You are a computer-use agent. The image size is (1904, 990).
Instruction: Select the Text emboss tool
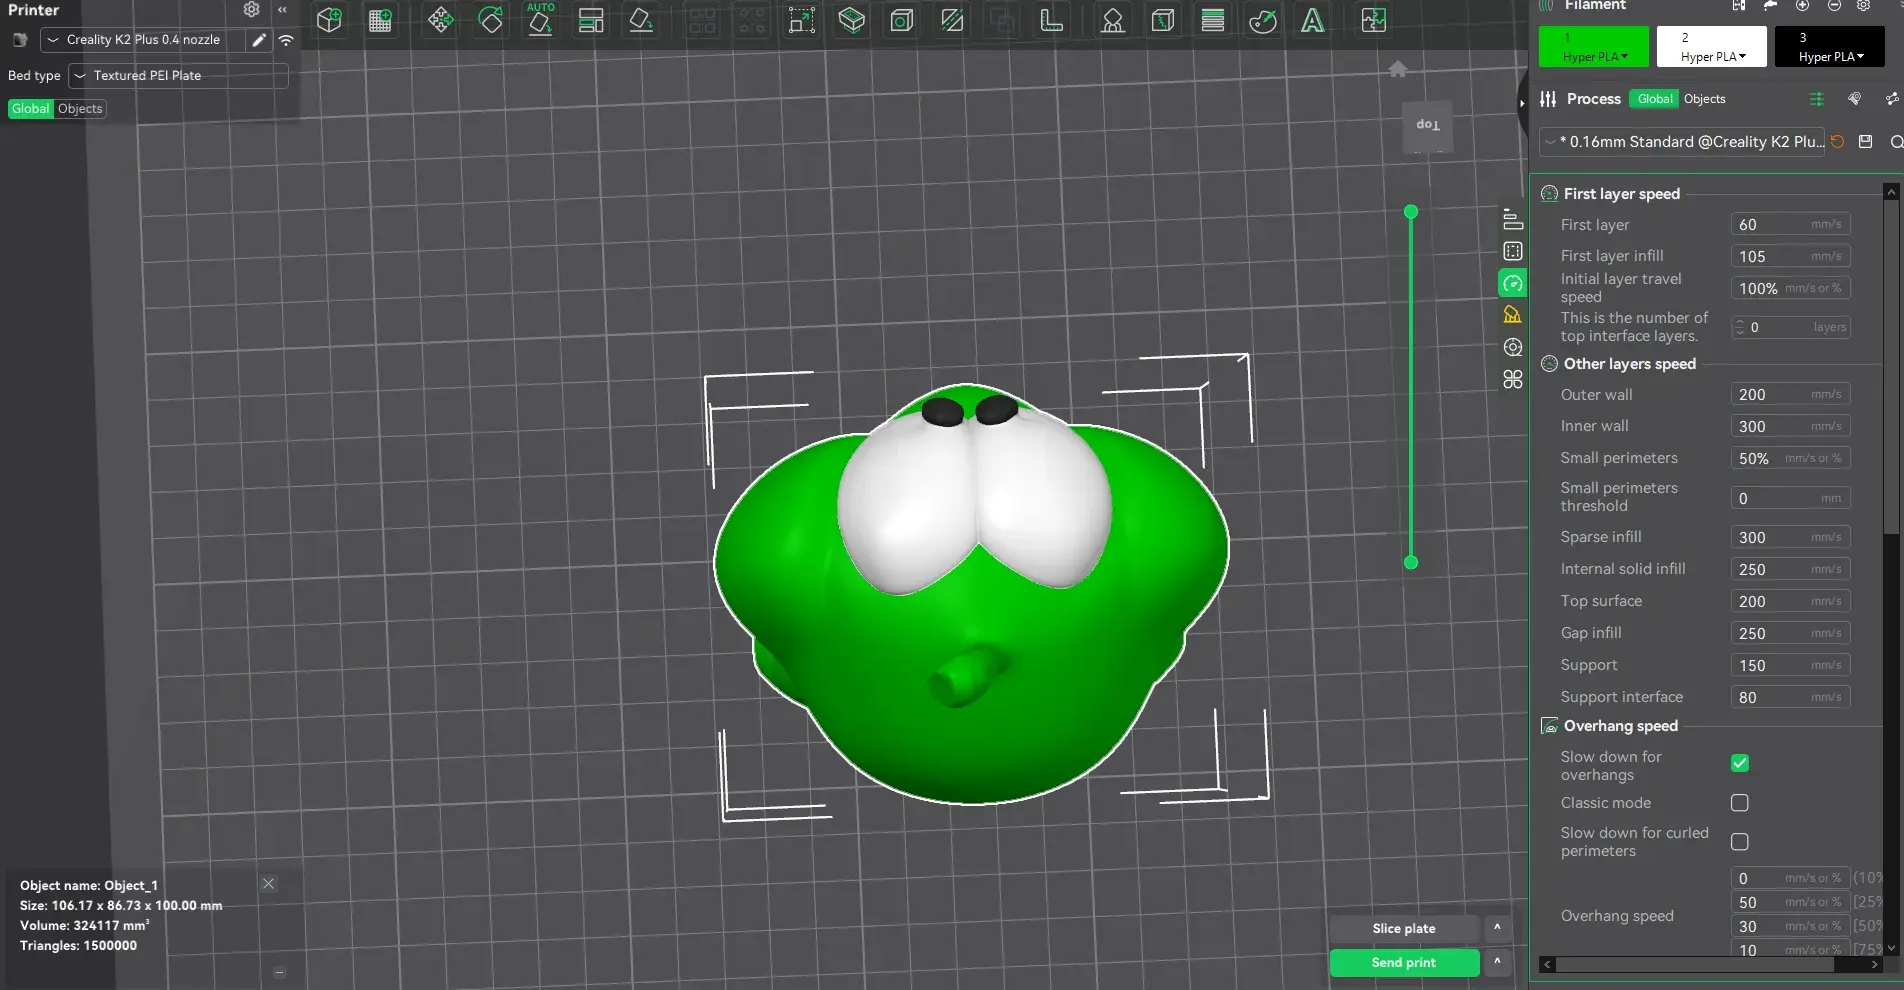pyautogui.click(x=1313, y=20)
